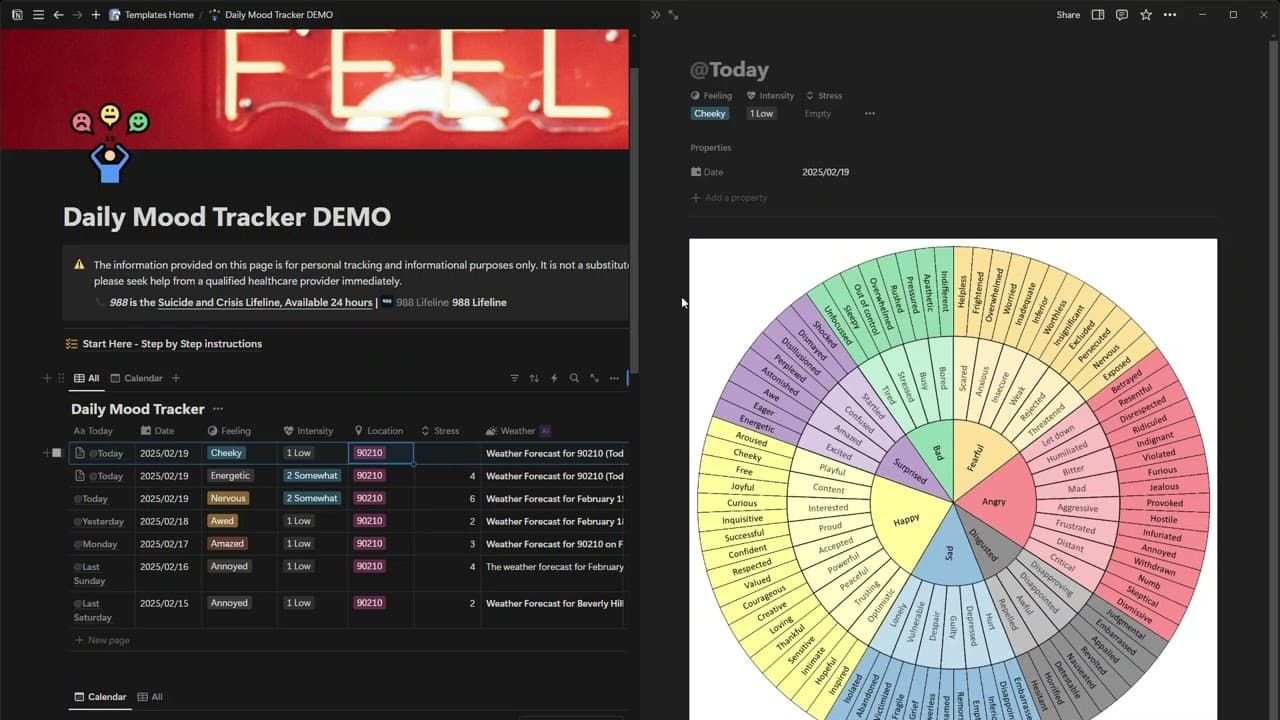
Task: Open the 1 Low intensity dropdown in side panel
Action: coord(762,114)
